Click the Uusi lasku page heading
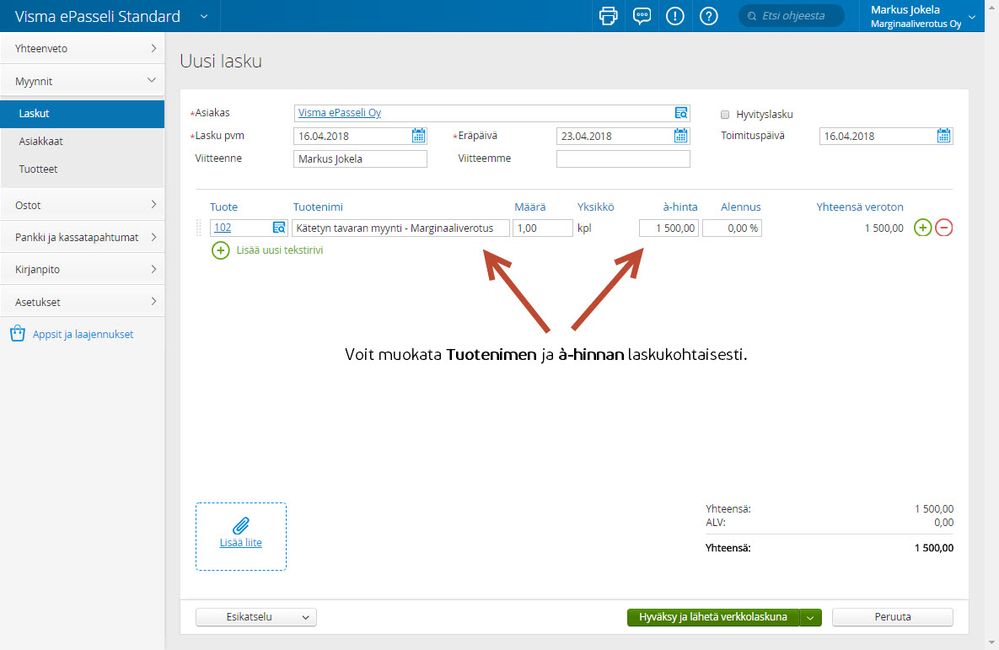This screenshot has width=999, height=650. point(221,61)
